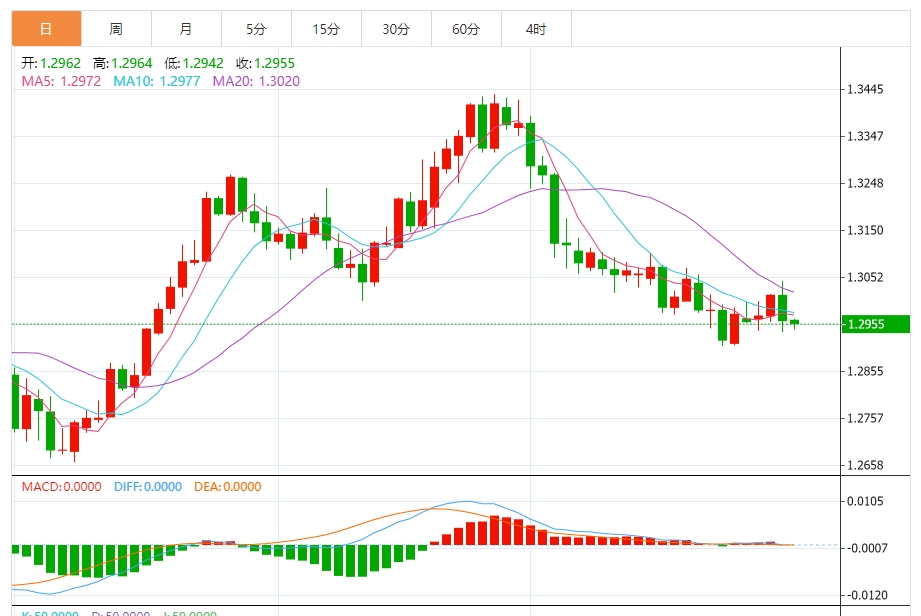The height and width of the screenshot is (616, 921).
Task: Select the 日 daily timeframe tab
Action: (46, 28)
